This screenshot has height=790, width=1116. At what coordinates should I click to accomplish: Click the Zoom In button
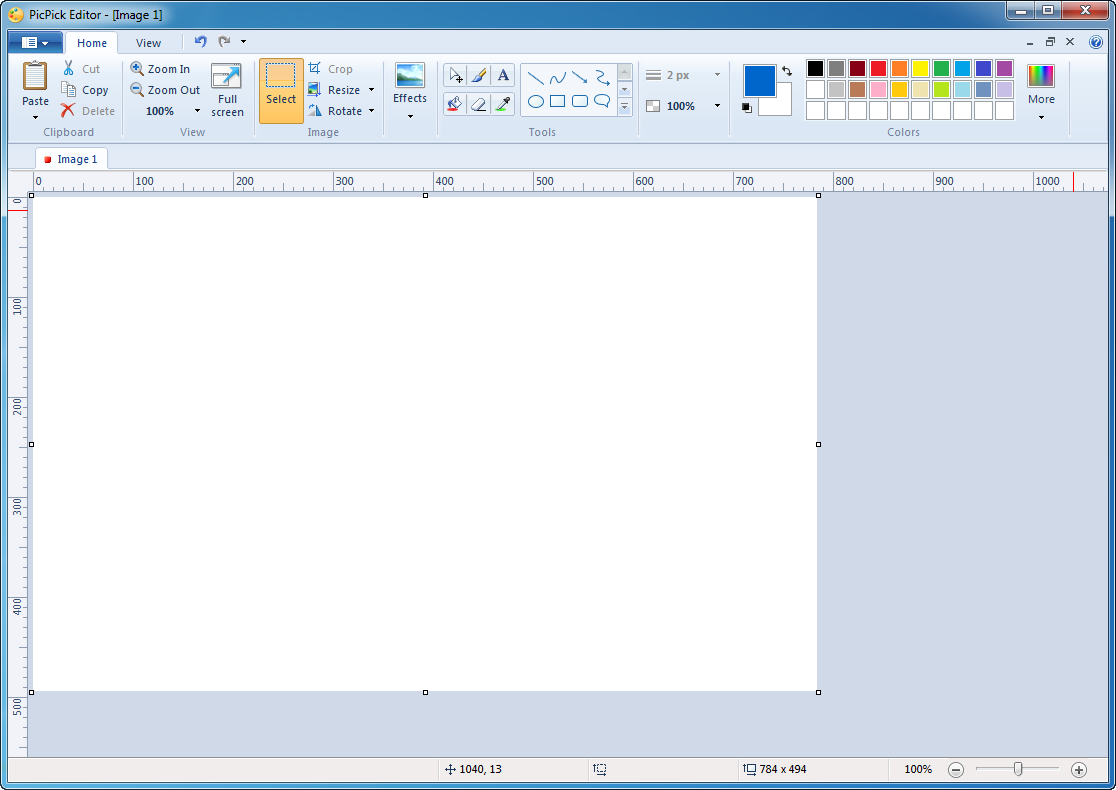pyautogui.click(x=160, y=69)
